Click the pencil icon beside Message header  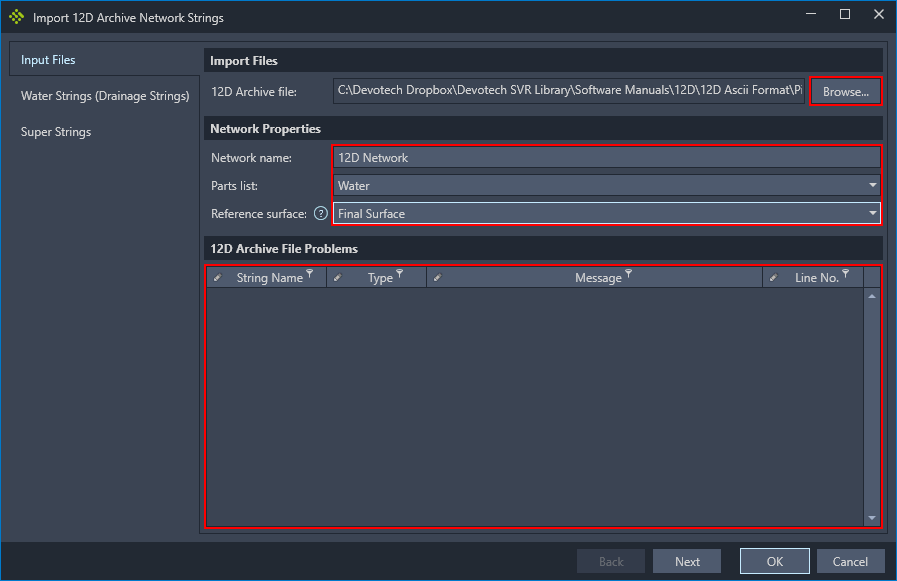tap(438, 278)
